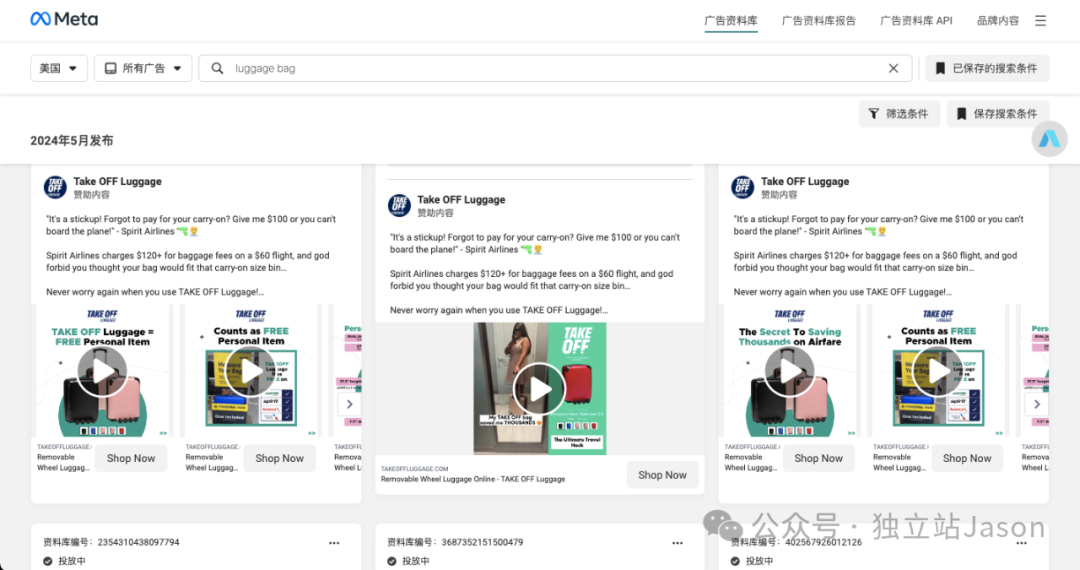Open 已保存的搜索条件 saved searches
The width and height of the screenshot is (1080, 570).
coord(987,68)
